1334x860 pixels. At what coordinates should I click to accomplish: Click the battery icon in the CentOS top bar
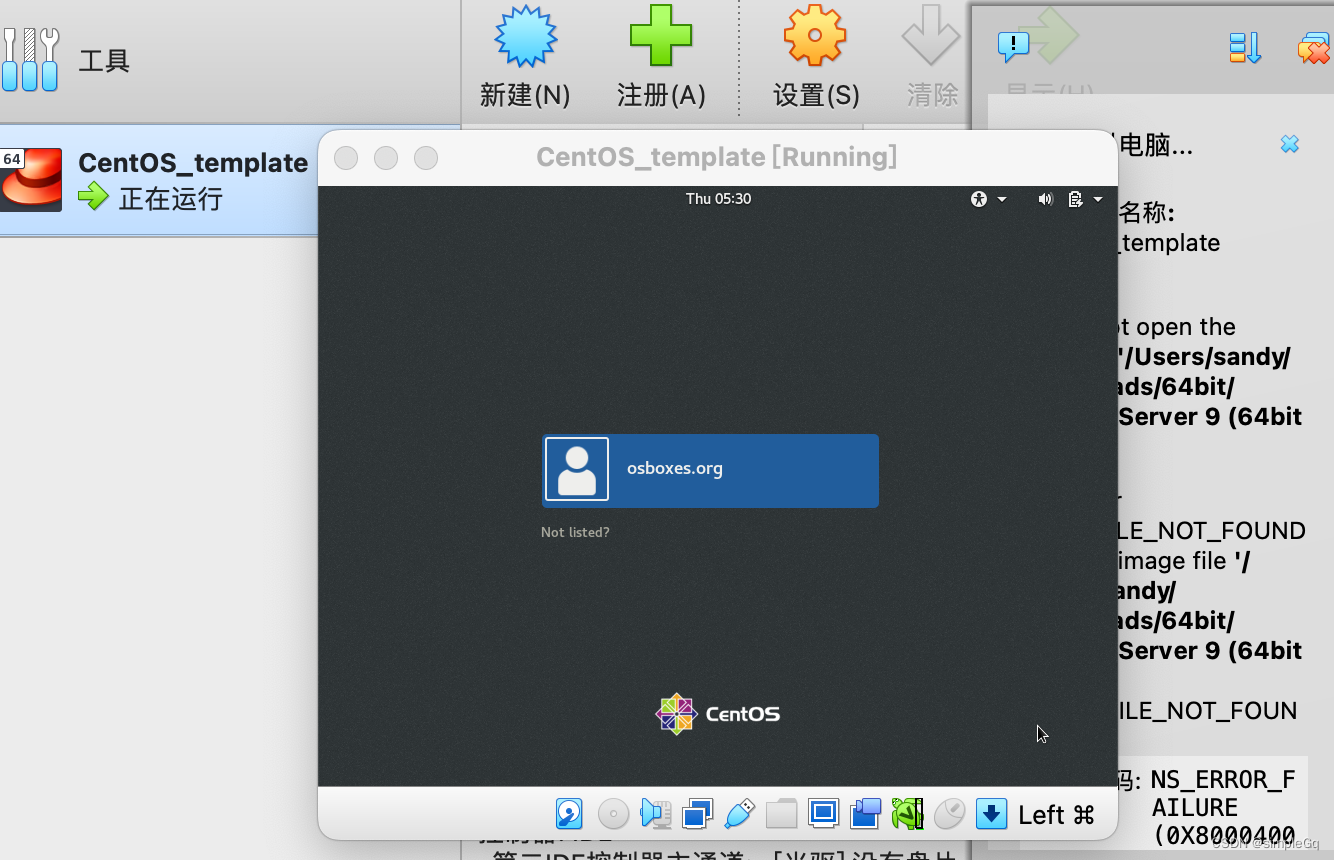1075,199
